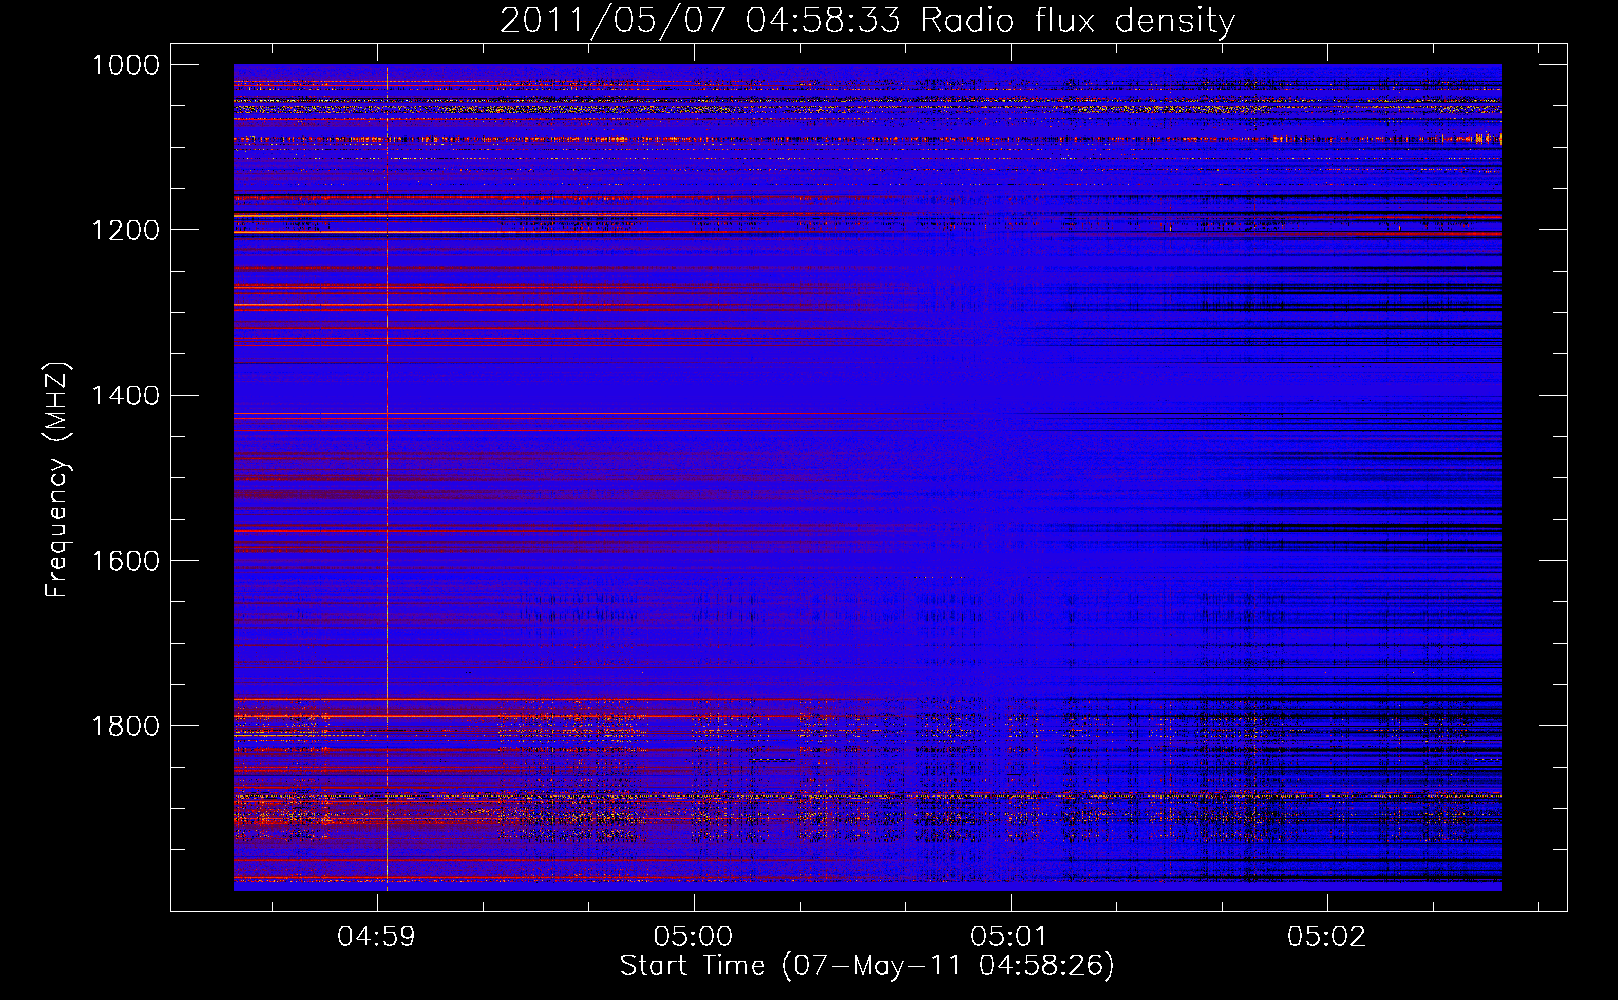Click the '04:59' time axis label
This screenshot has height=1000, width=1618.
[x=376, y=937]
